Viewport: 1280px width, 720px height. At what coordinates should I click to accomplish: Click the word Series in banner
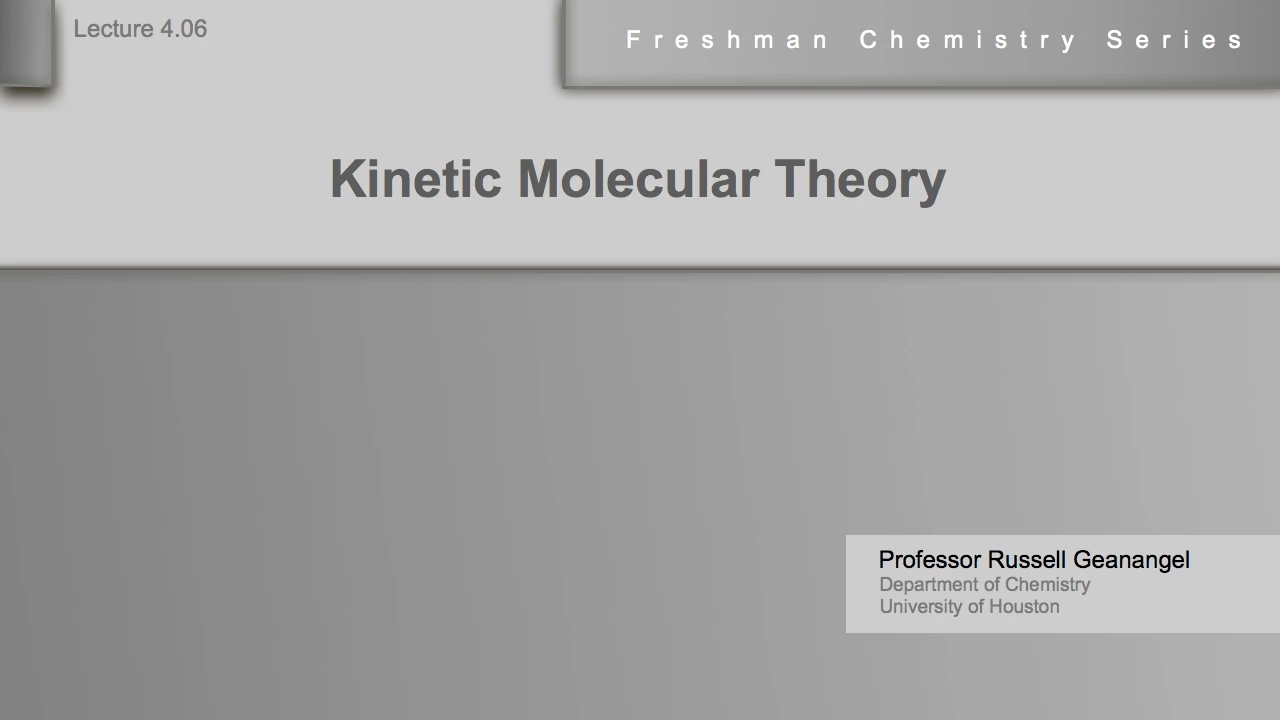[x=1175, y=40]
